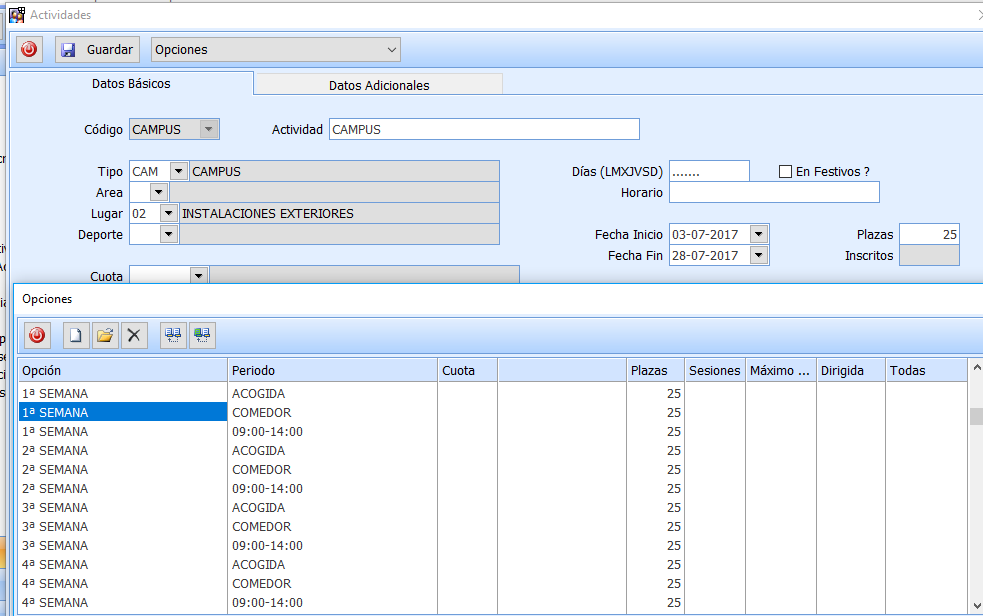Click the Horario input field
Viewport: 983px width, 616px height.
773,192
